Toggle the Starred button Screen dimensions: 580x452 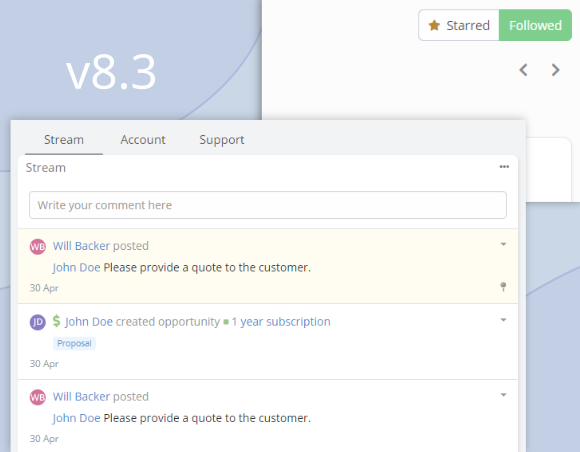pos(459,25)
